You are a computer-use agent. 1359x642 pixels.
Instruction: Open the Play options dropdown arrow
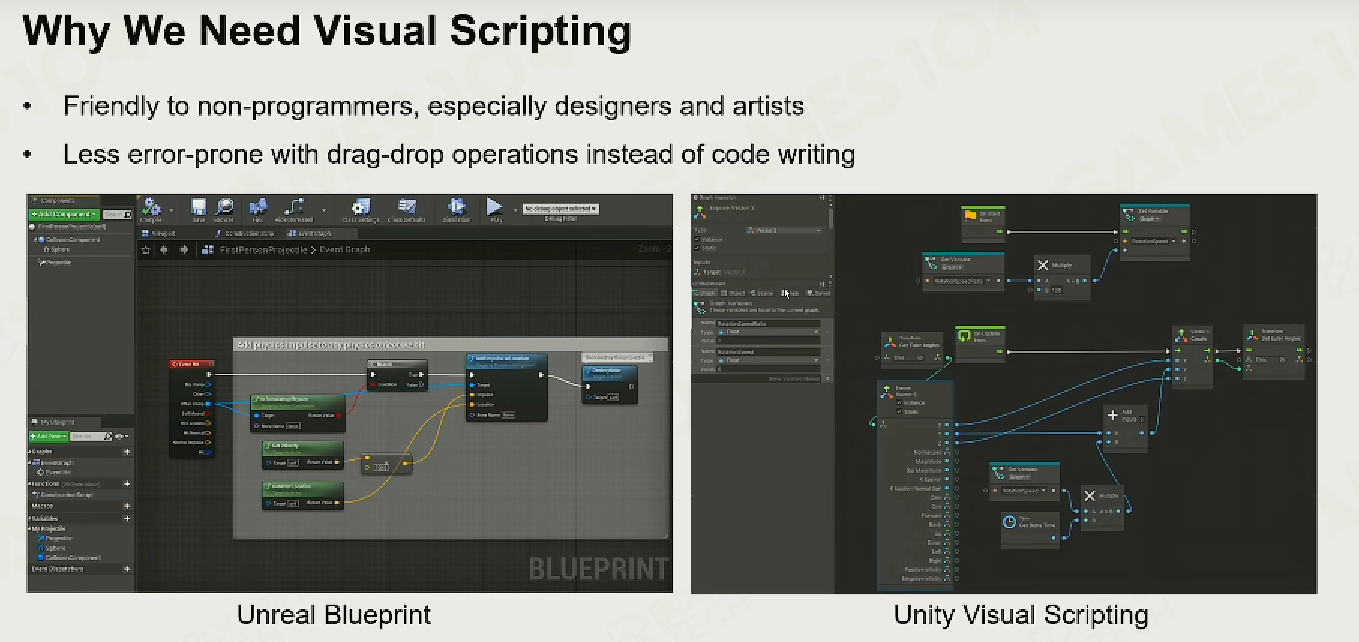(x=515, y=210)
